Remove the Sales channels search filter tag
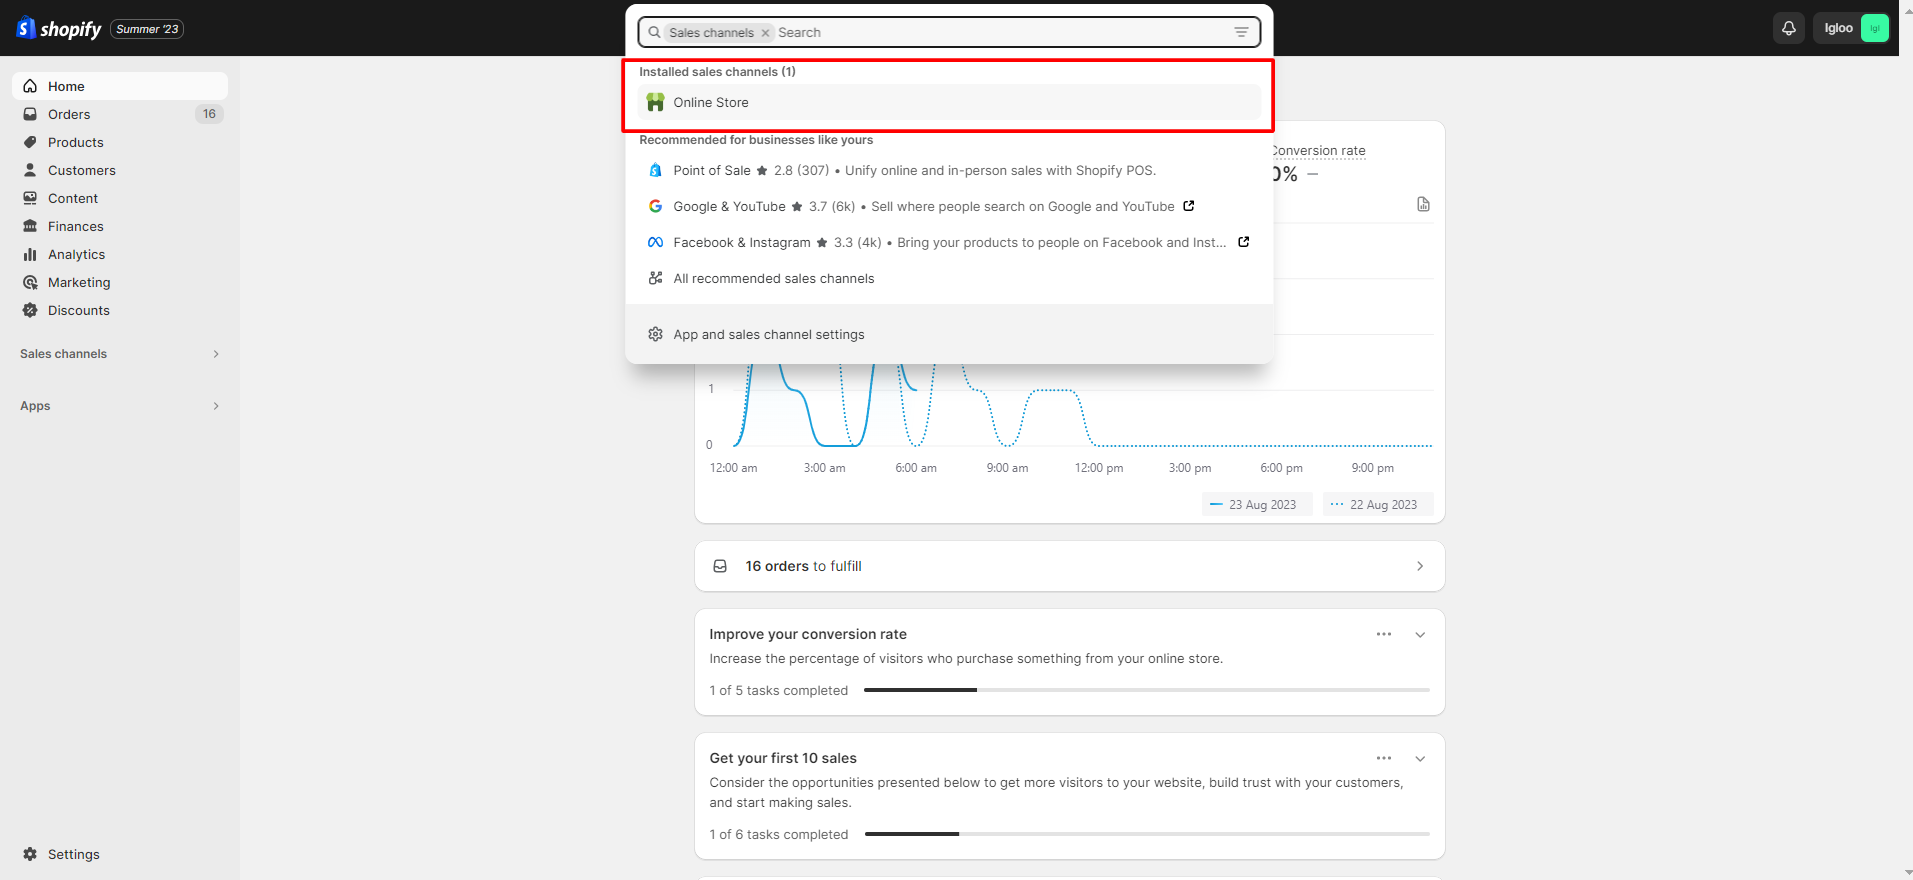 pos(765,33)
